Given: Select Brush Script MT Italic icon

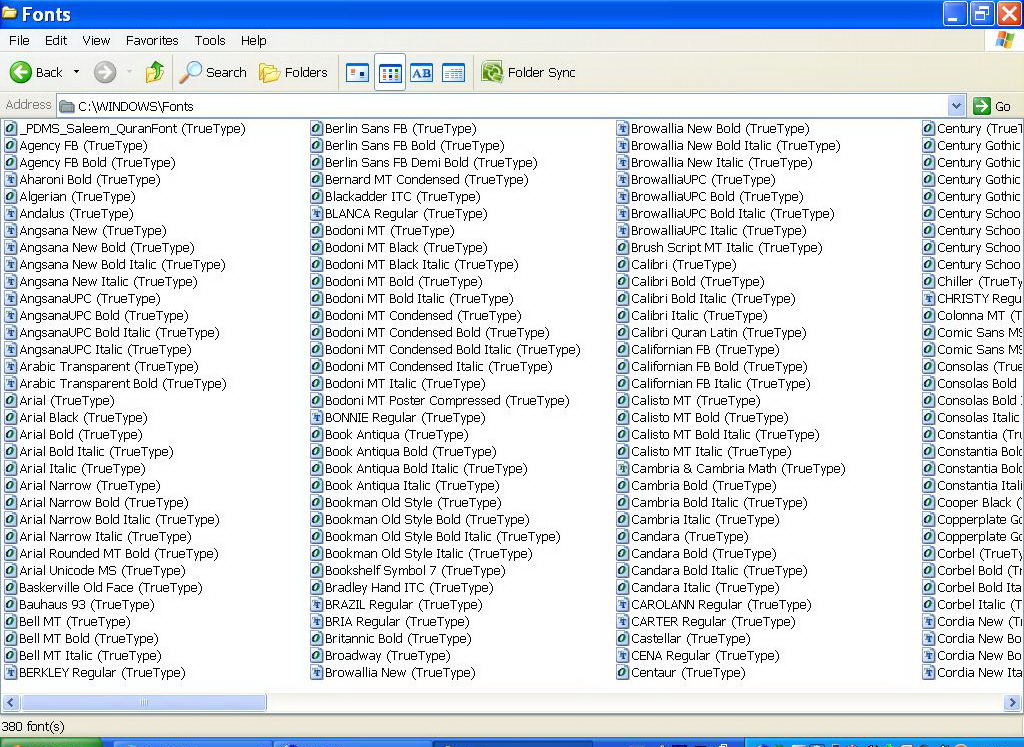Looking at the screenshot, I should click(x=622, y=247).
